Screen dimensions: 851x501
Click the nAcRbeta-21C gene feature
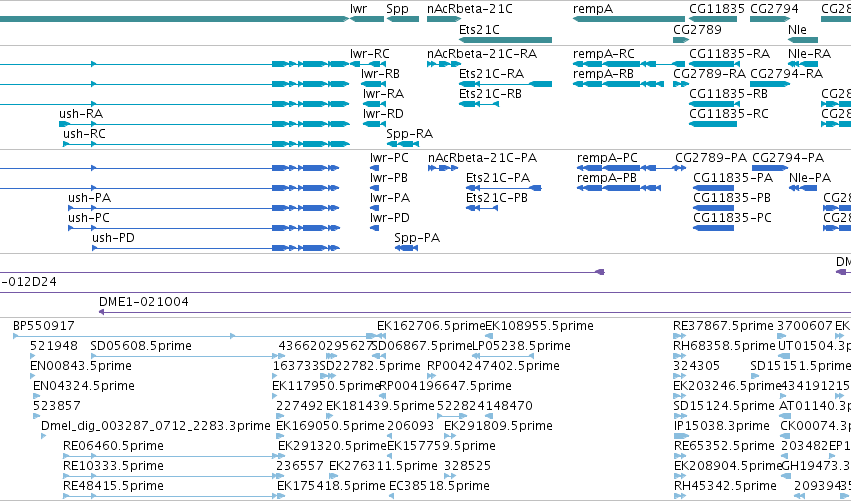tap(444, 20)
